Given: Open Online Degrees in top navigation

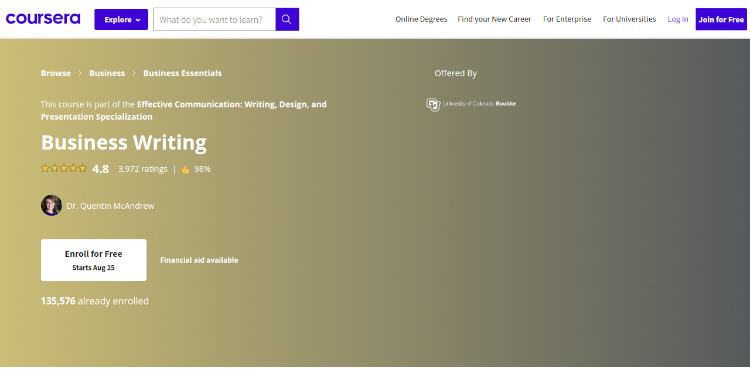Looking at the screenshot, I should (421, 19).
